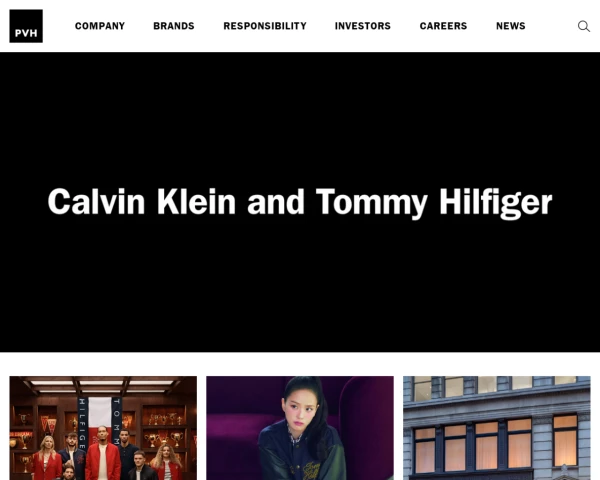
Task: Click the Calvin Klein and Tommy Hilfiger headline
Action: (300, 202)
